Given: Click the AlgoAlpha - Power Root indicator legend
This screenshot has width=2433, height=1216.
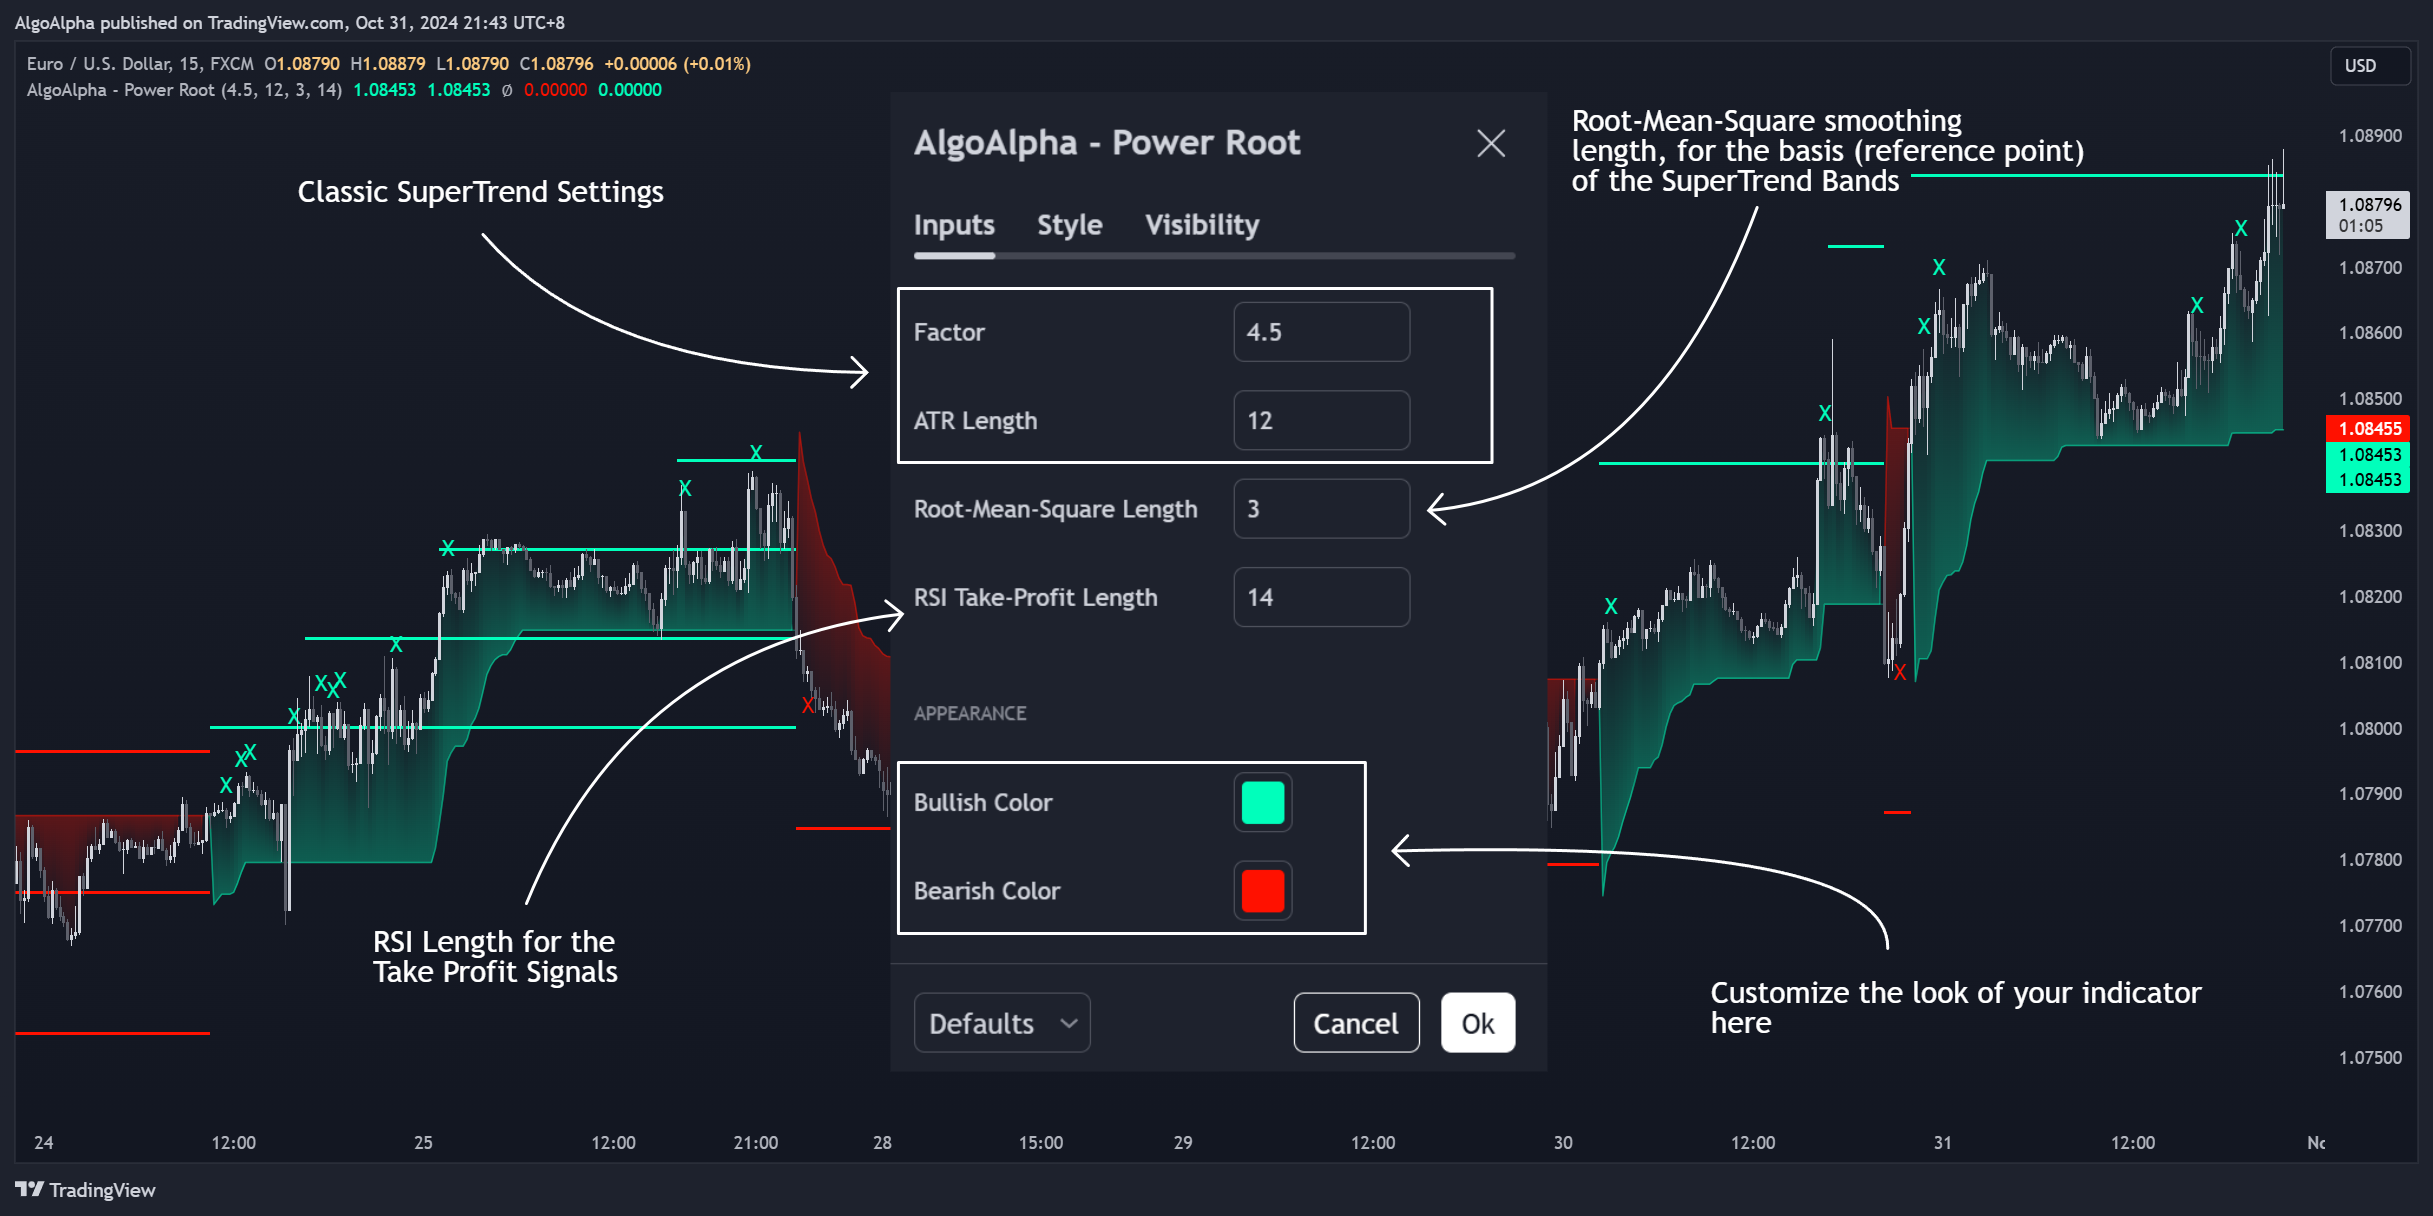Looking at the screenshot, I should pyautogui.click(x=184, y=90).
